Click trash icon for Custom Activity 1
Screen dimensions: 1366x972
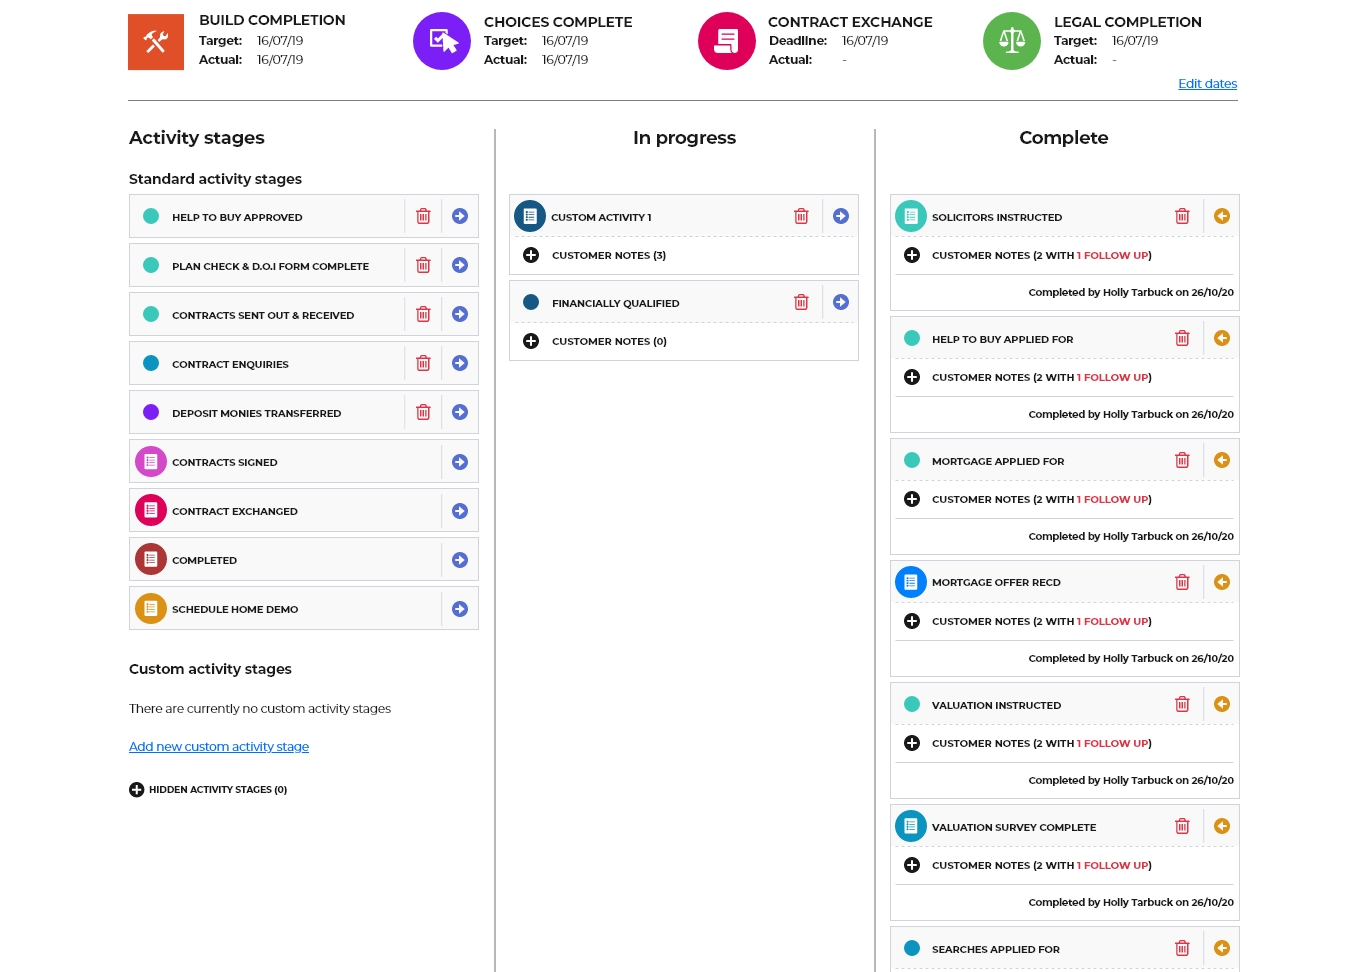801,216
